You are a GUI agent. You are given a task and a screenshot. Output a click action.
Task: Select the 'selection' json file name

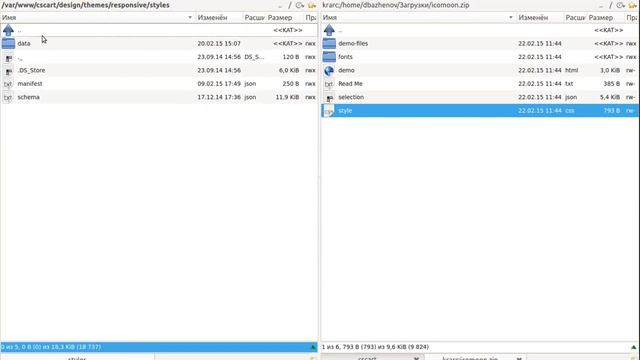351,97
